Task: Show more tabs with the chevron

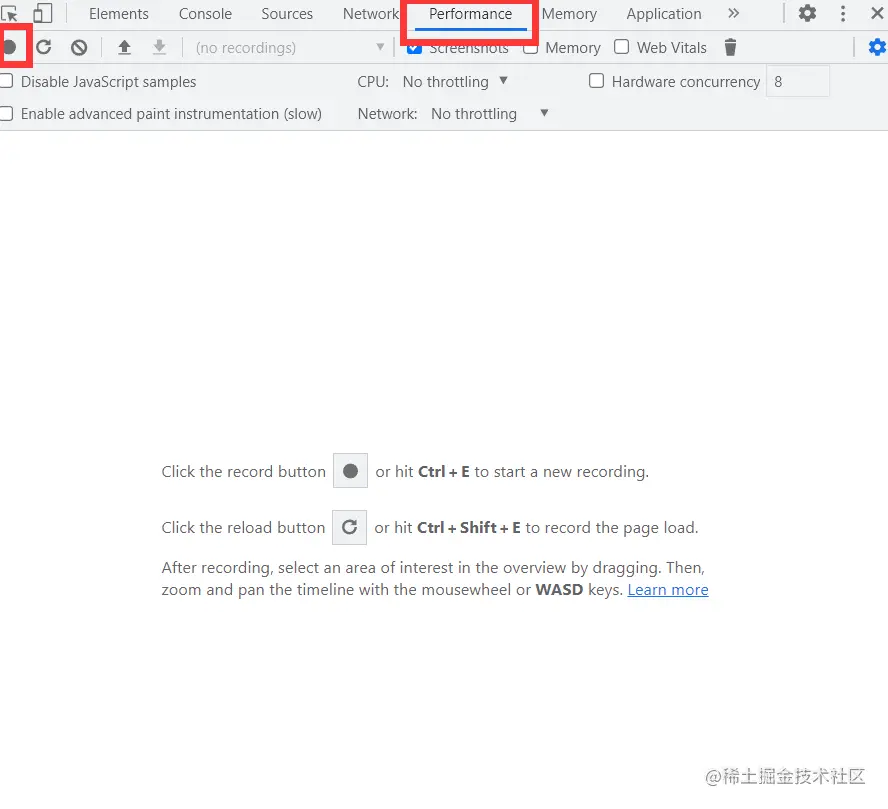Action: click(733, 13)
